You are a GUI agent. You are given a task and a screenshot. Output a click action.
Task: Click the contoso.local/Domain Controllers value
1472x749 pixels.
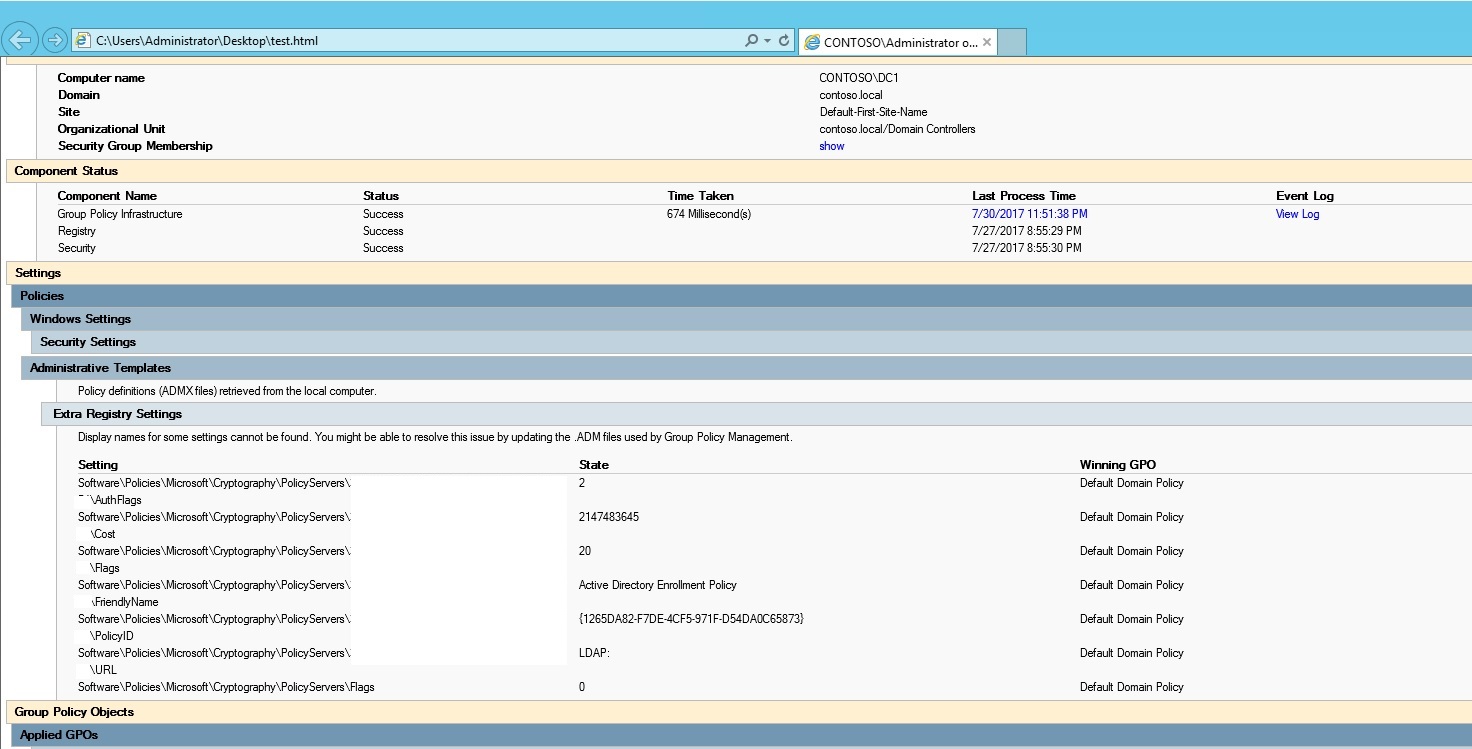point(898,129)
